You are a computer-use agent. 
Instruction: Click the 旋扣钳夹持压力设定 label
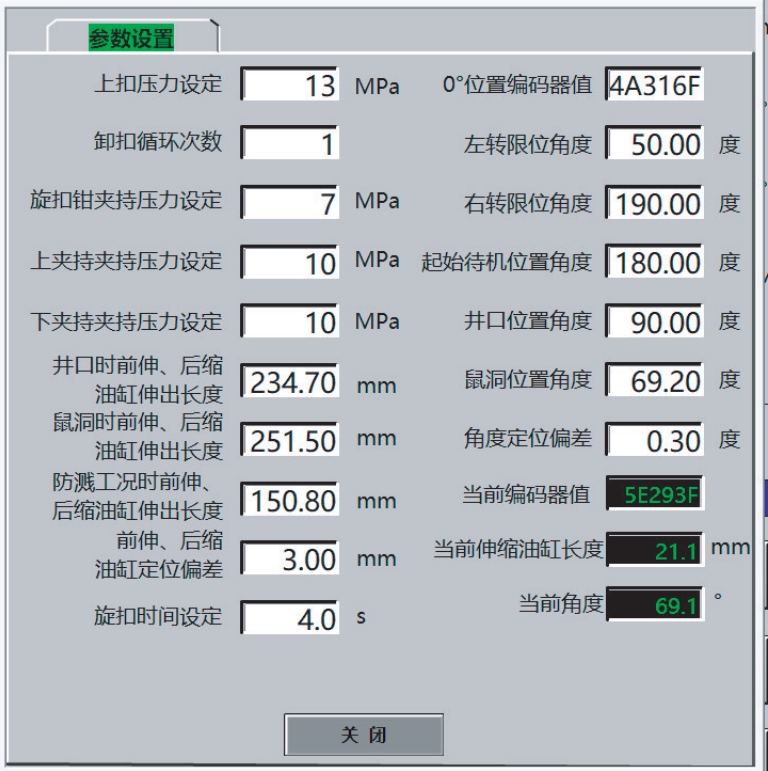126,200
